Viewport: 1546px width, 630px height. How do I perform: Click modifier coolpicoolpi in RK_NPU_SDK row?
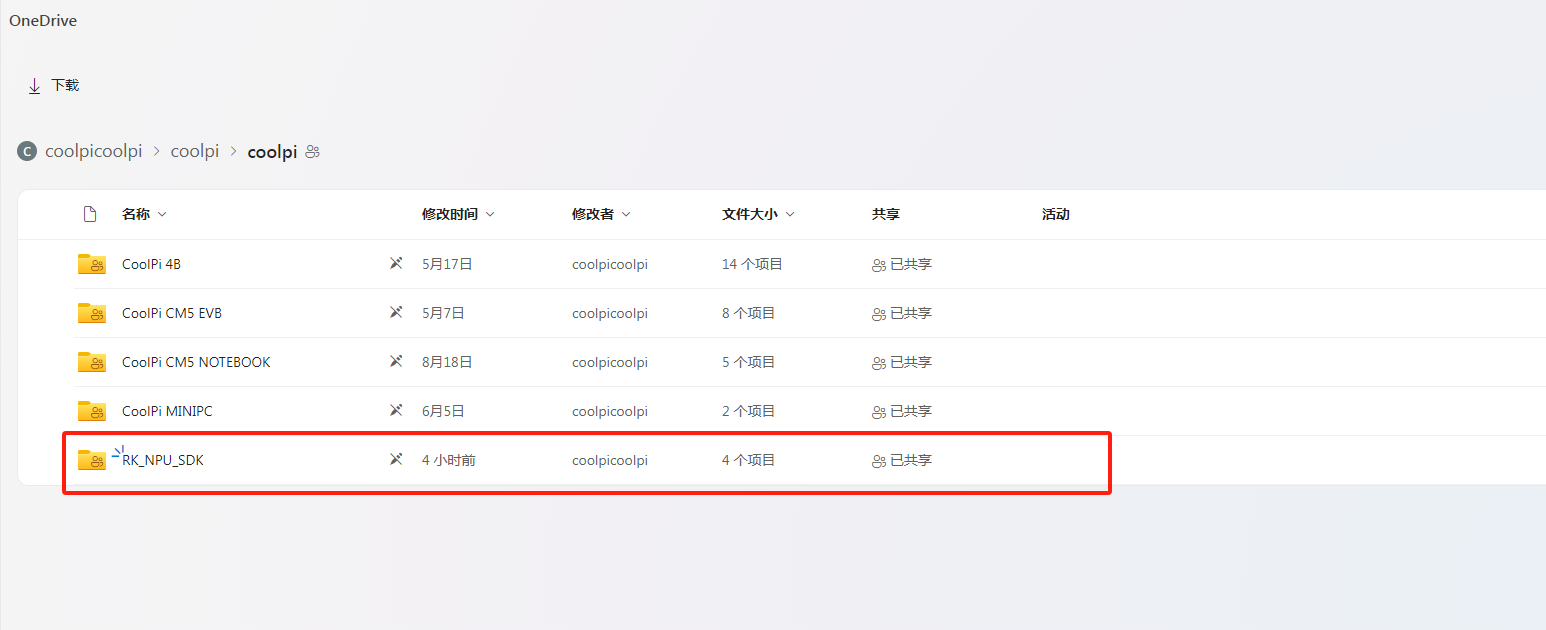click(x=610, y=460)
